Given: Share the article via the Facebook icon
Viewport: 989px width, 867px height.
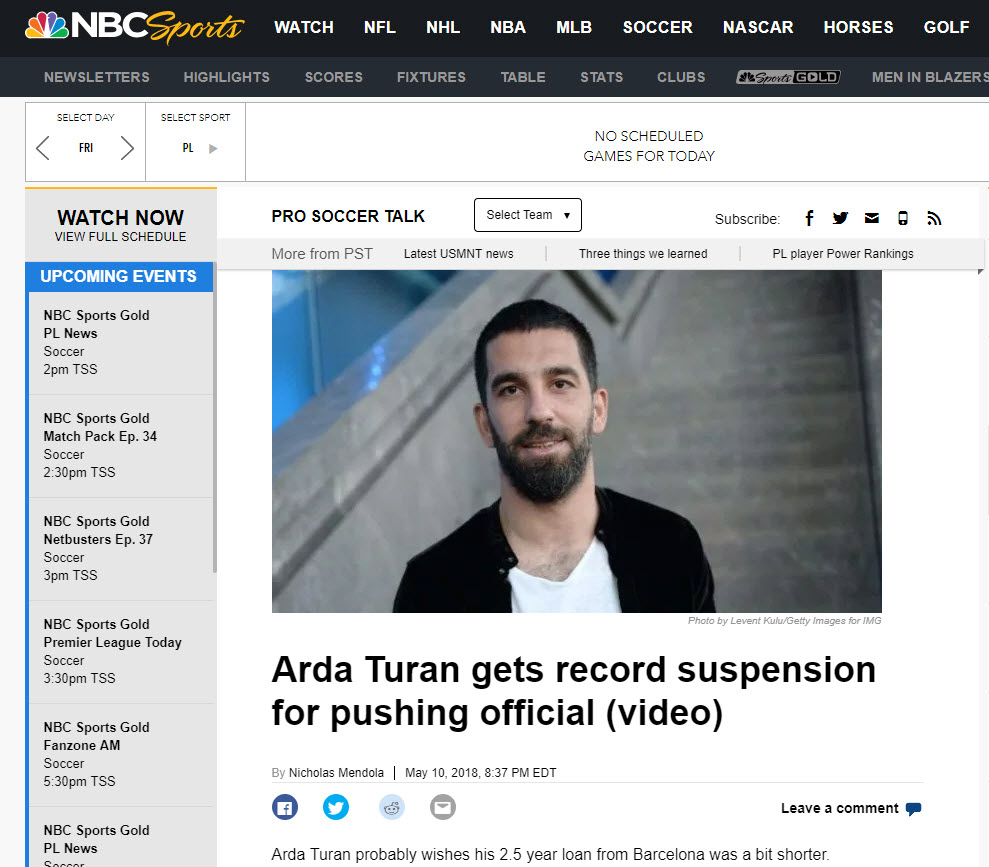Looking at the screenshot, I should point(285,806).
